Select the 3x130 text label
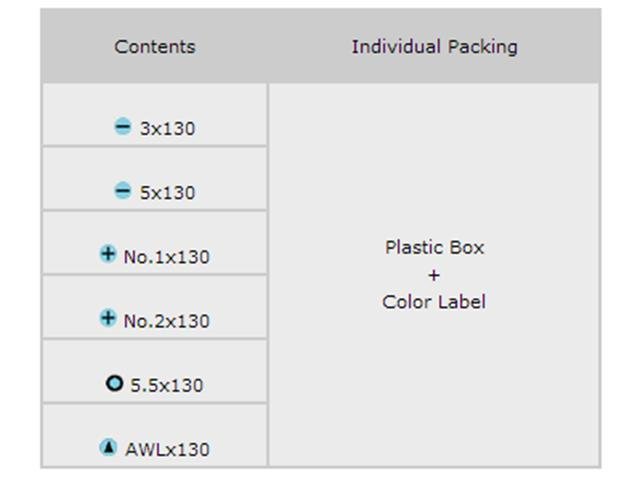This screenshot has height=480, width=640. click(167, 129)
